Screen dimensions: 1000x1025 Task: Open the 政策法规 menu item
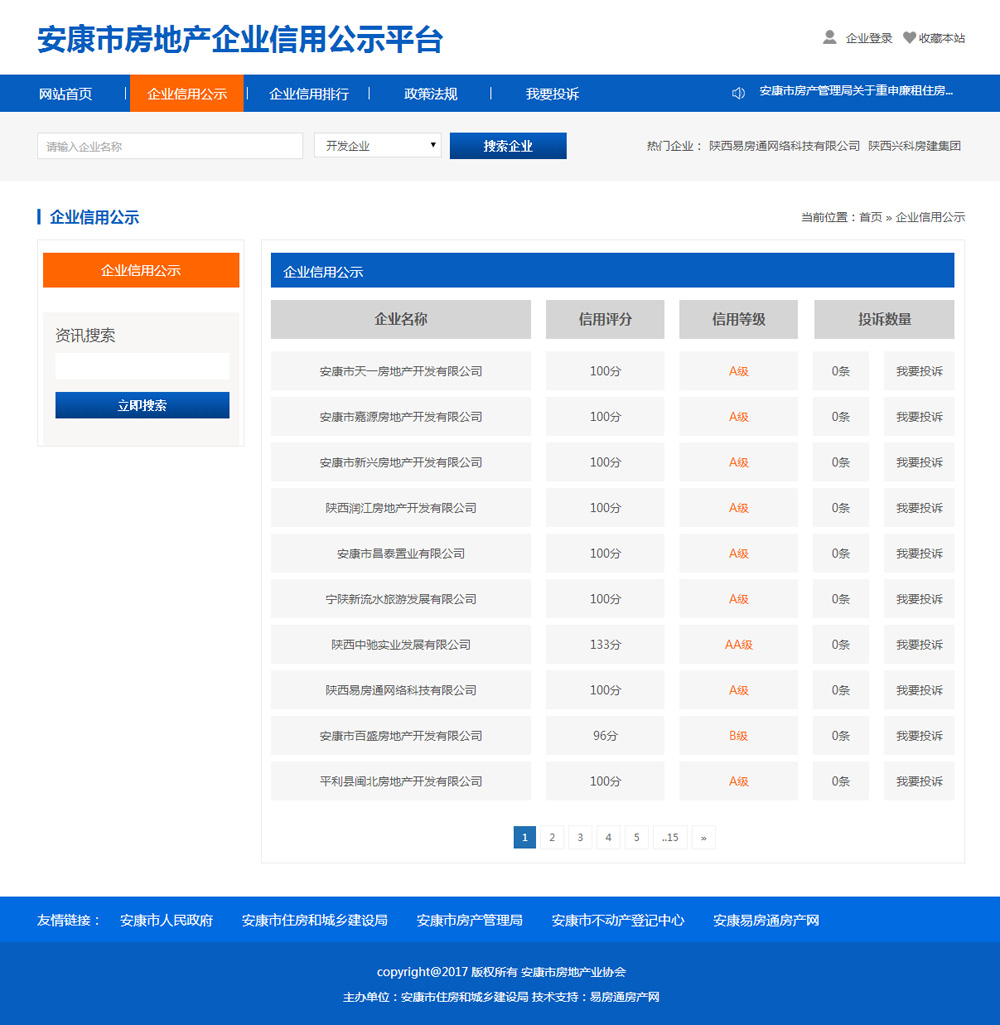(430, 94)
